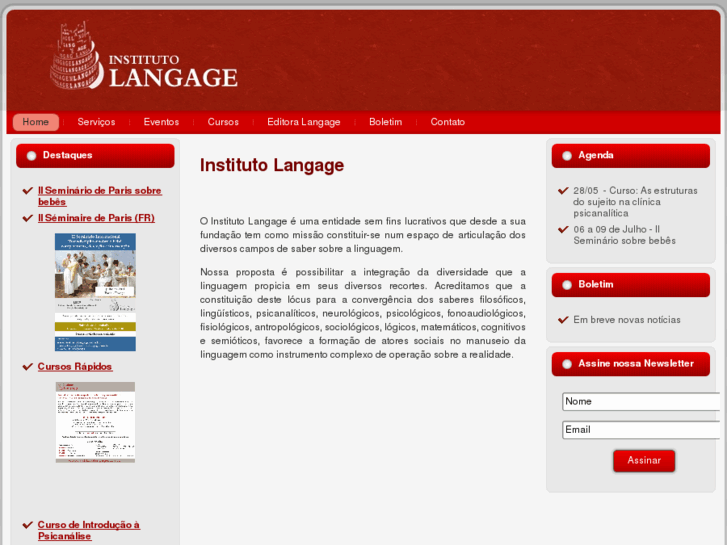727x545 pixels.
Task: Click the Assinar button
Action: [x=644, y=461]
